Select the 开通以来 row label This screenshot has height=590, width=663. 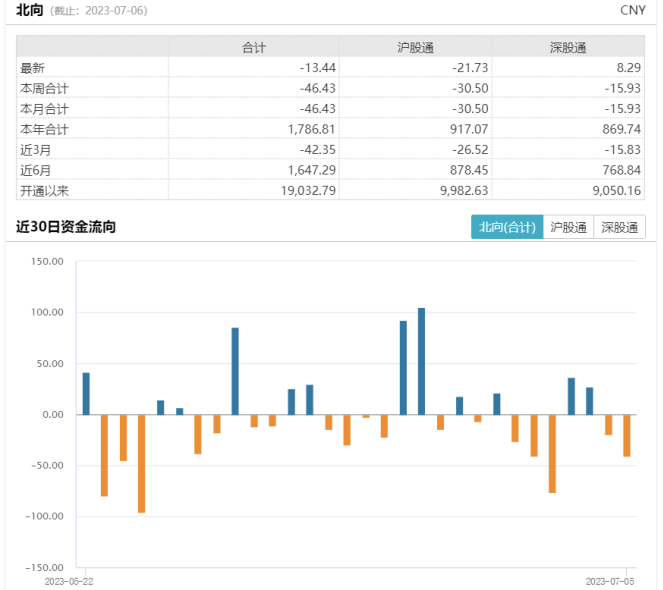pos(44,191)
